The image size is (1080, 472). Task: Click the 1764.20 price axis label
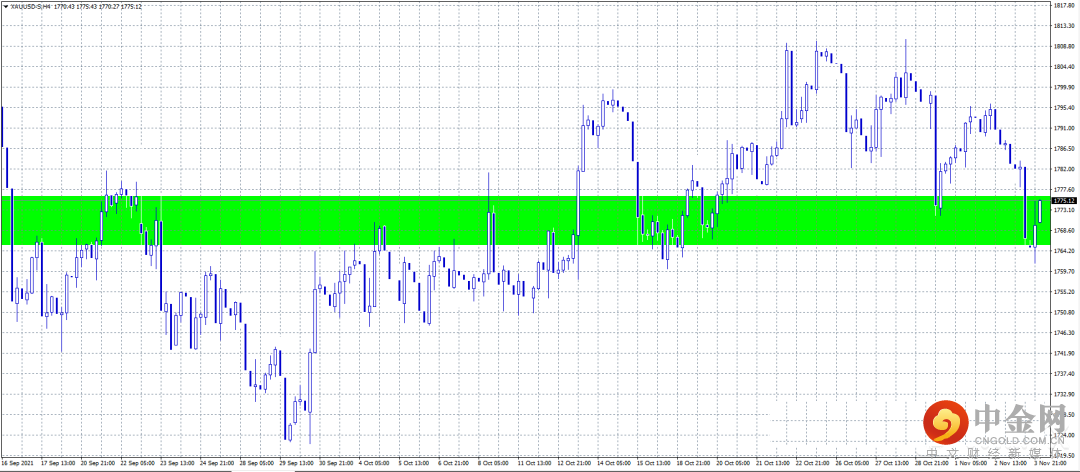click(1066, 251)
